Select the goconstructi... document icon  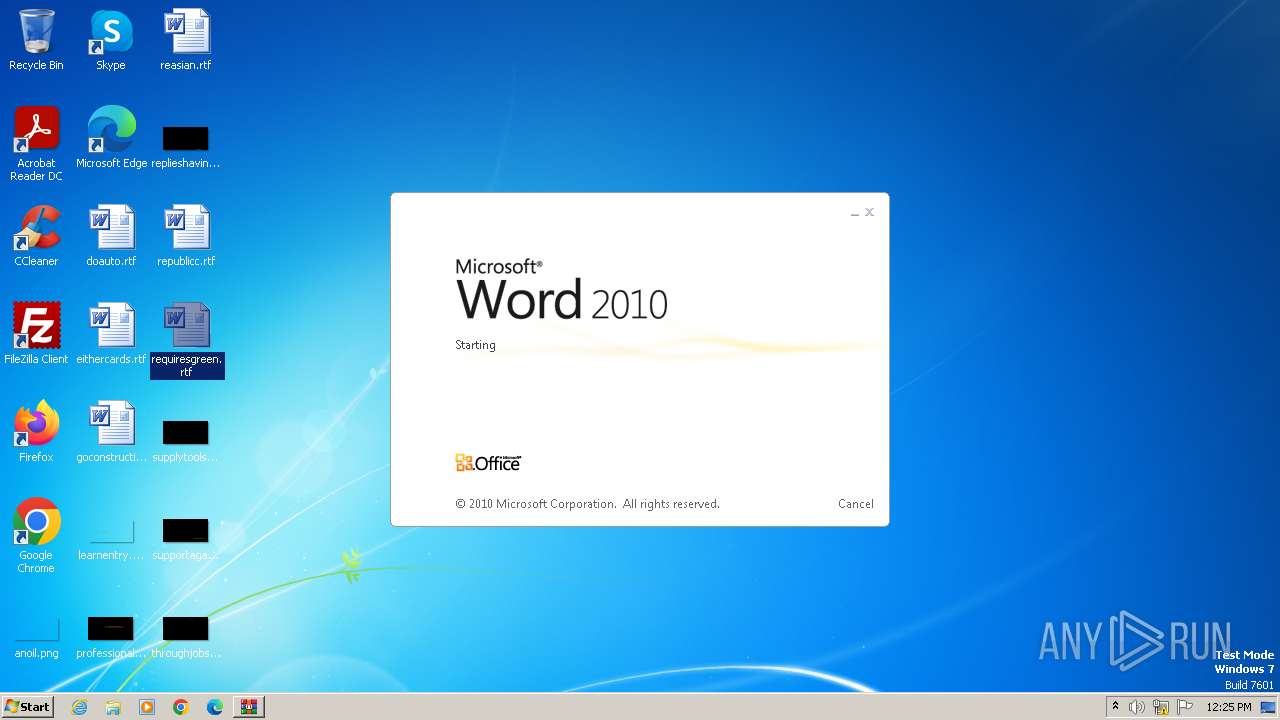tap(111, 432)
